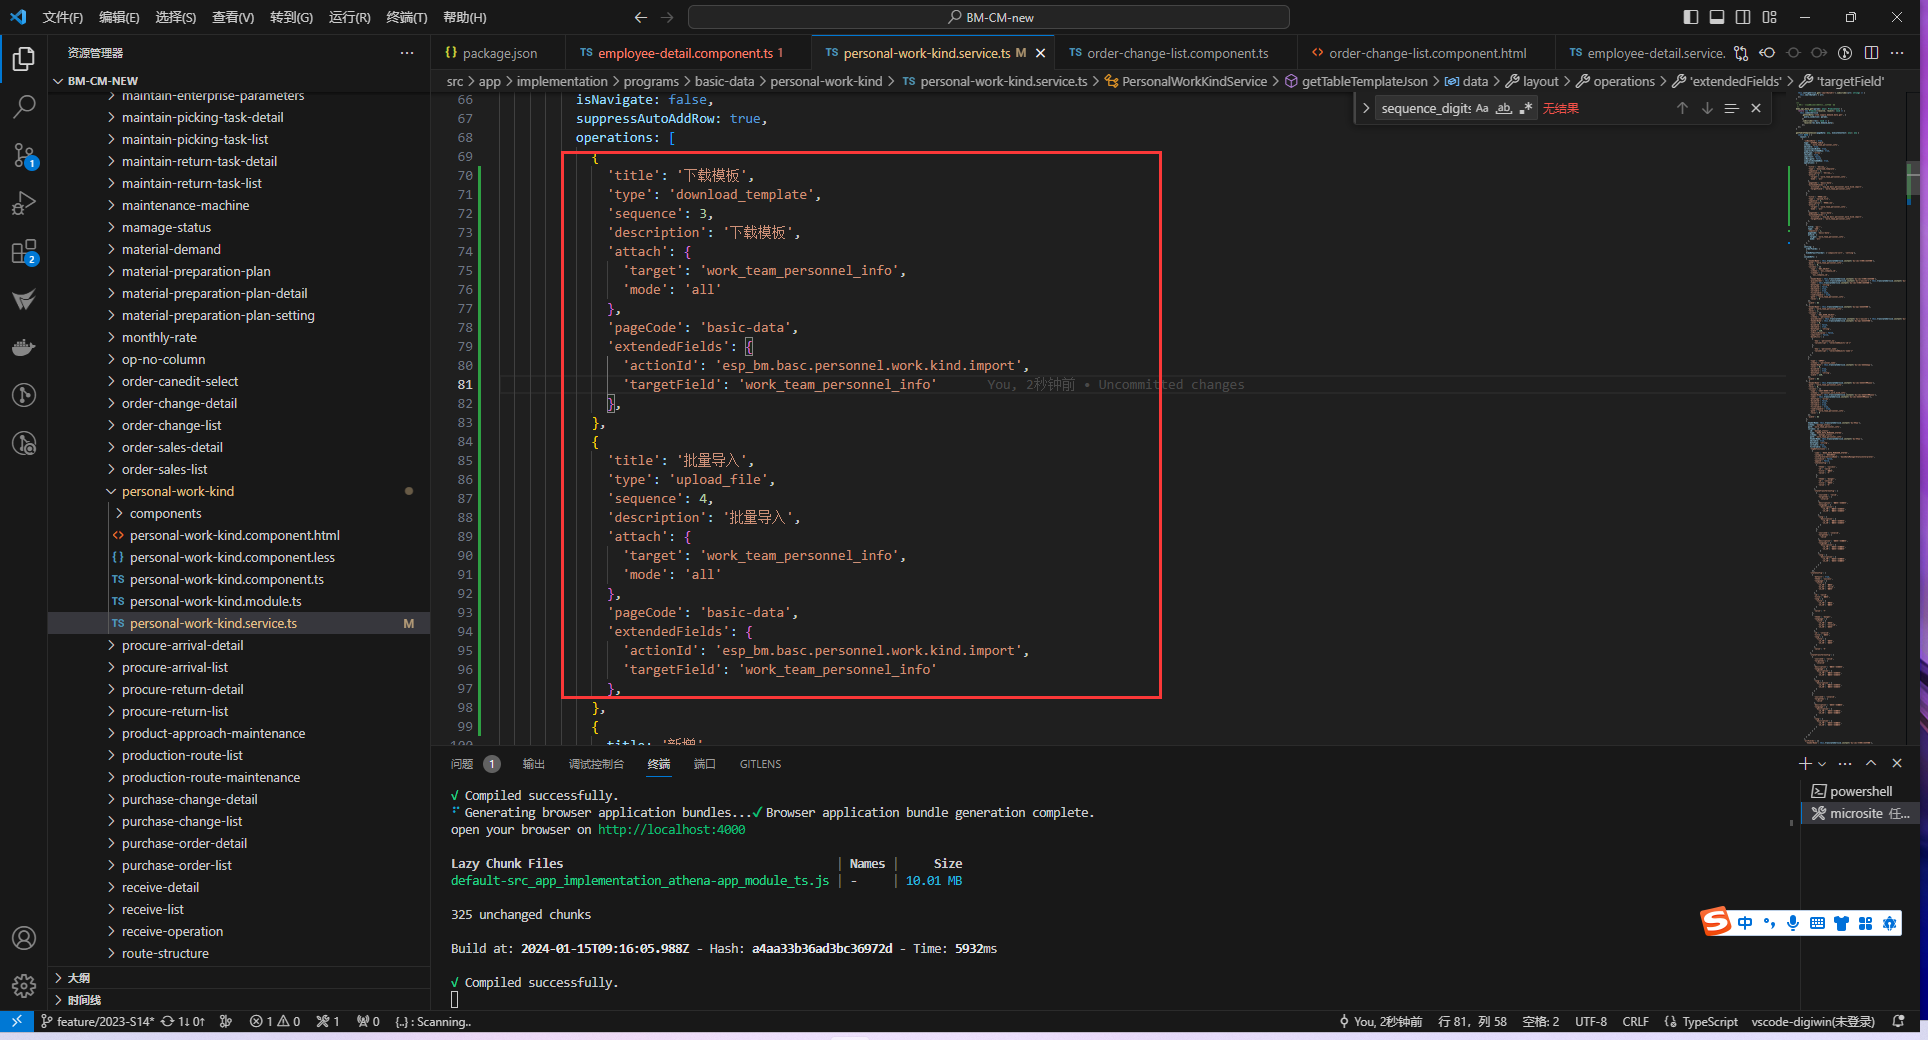Image resolution: width=1928 pixels, height=1040 pixels.
Task: Select the powershell terminal
Action: tap(1859, 791)
